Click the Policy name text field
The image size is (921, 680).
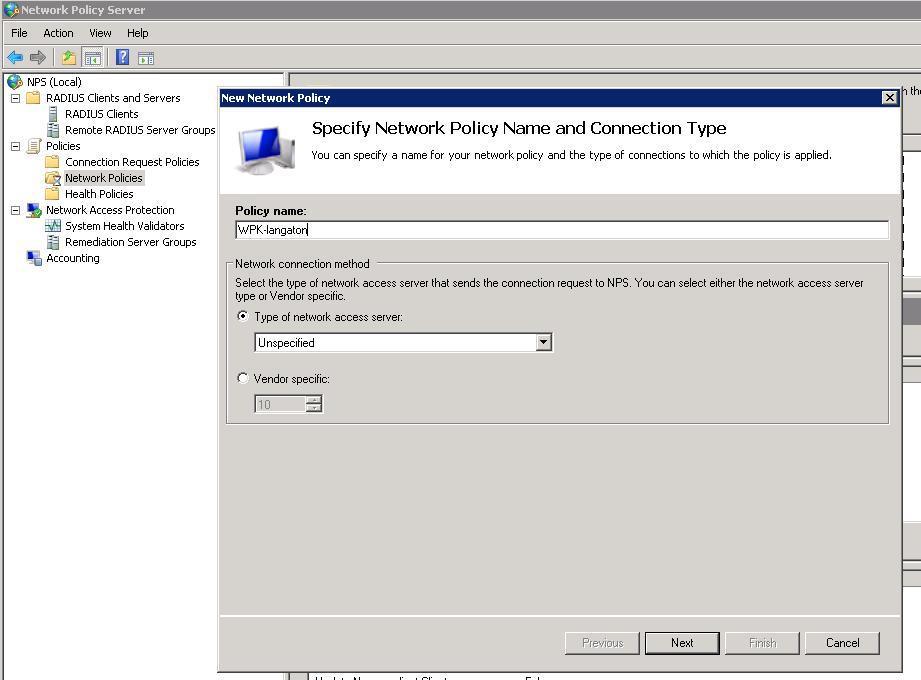tap(562, 230)
